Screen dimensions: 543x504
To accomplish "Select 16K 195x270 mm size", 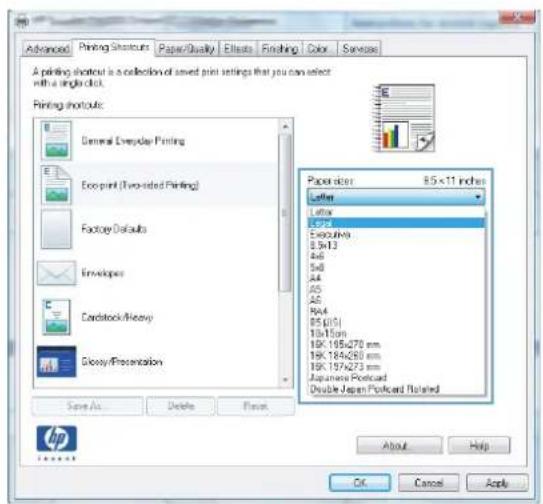I will pos(396,344).
